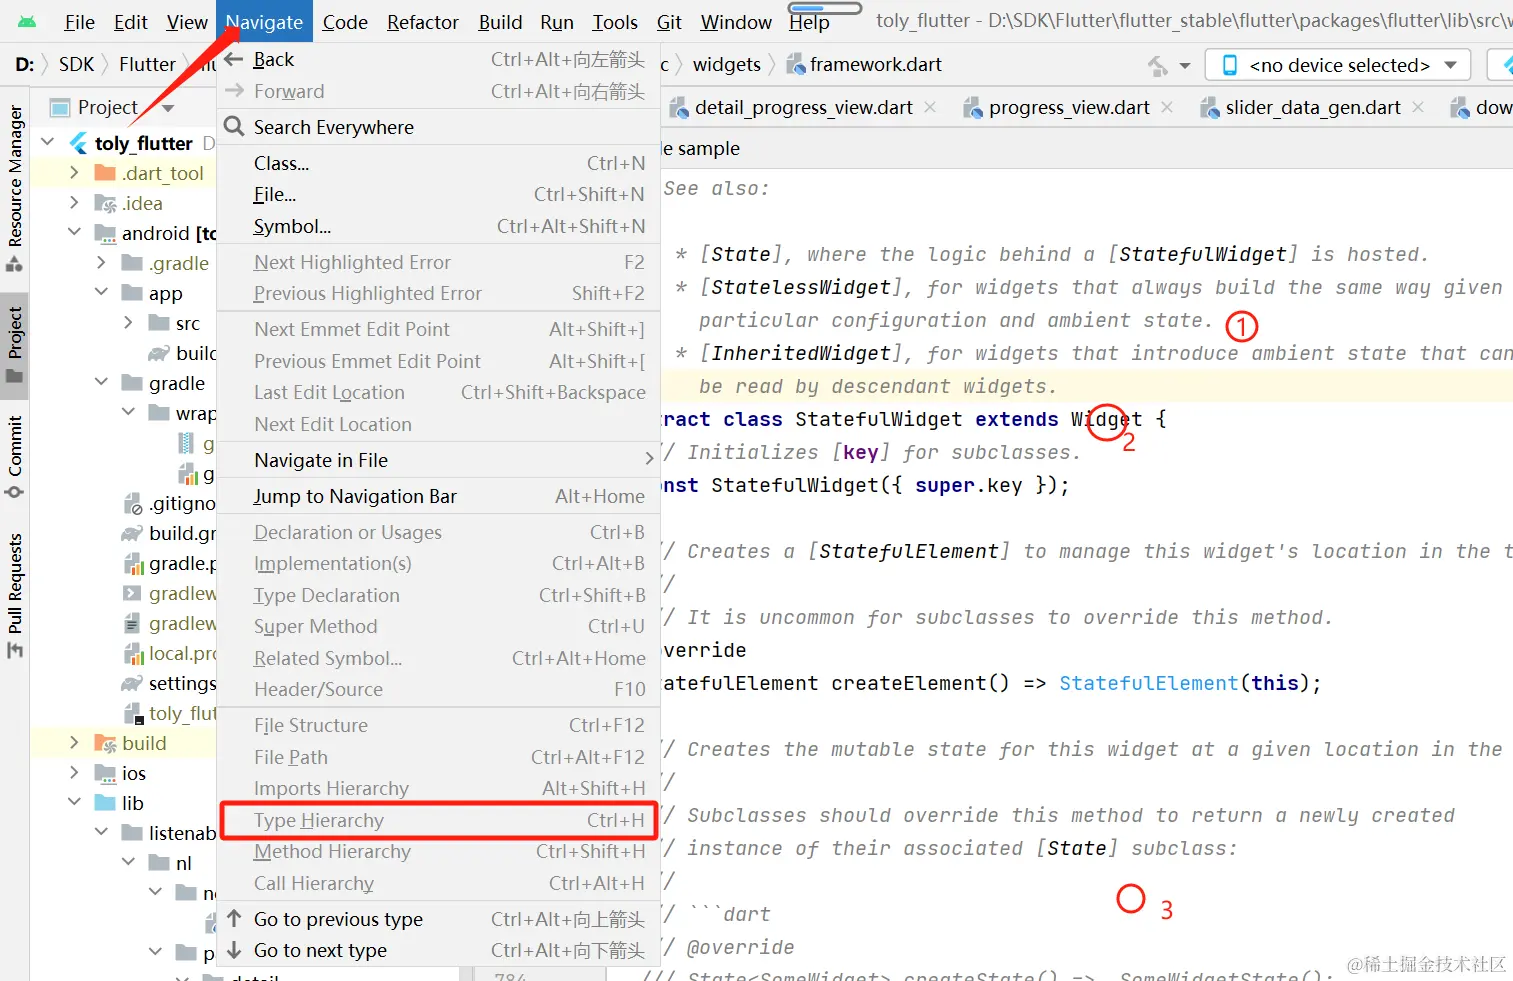Collapse the android folder
Viewport: 1513px width, 981px height.
74,232
